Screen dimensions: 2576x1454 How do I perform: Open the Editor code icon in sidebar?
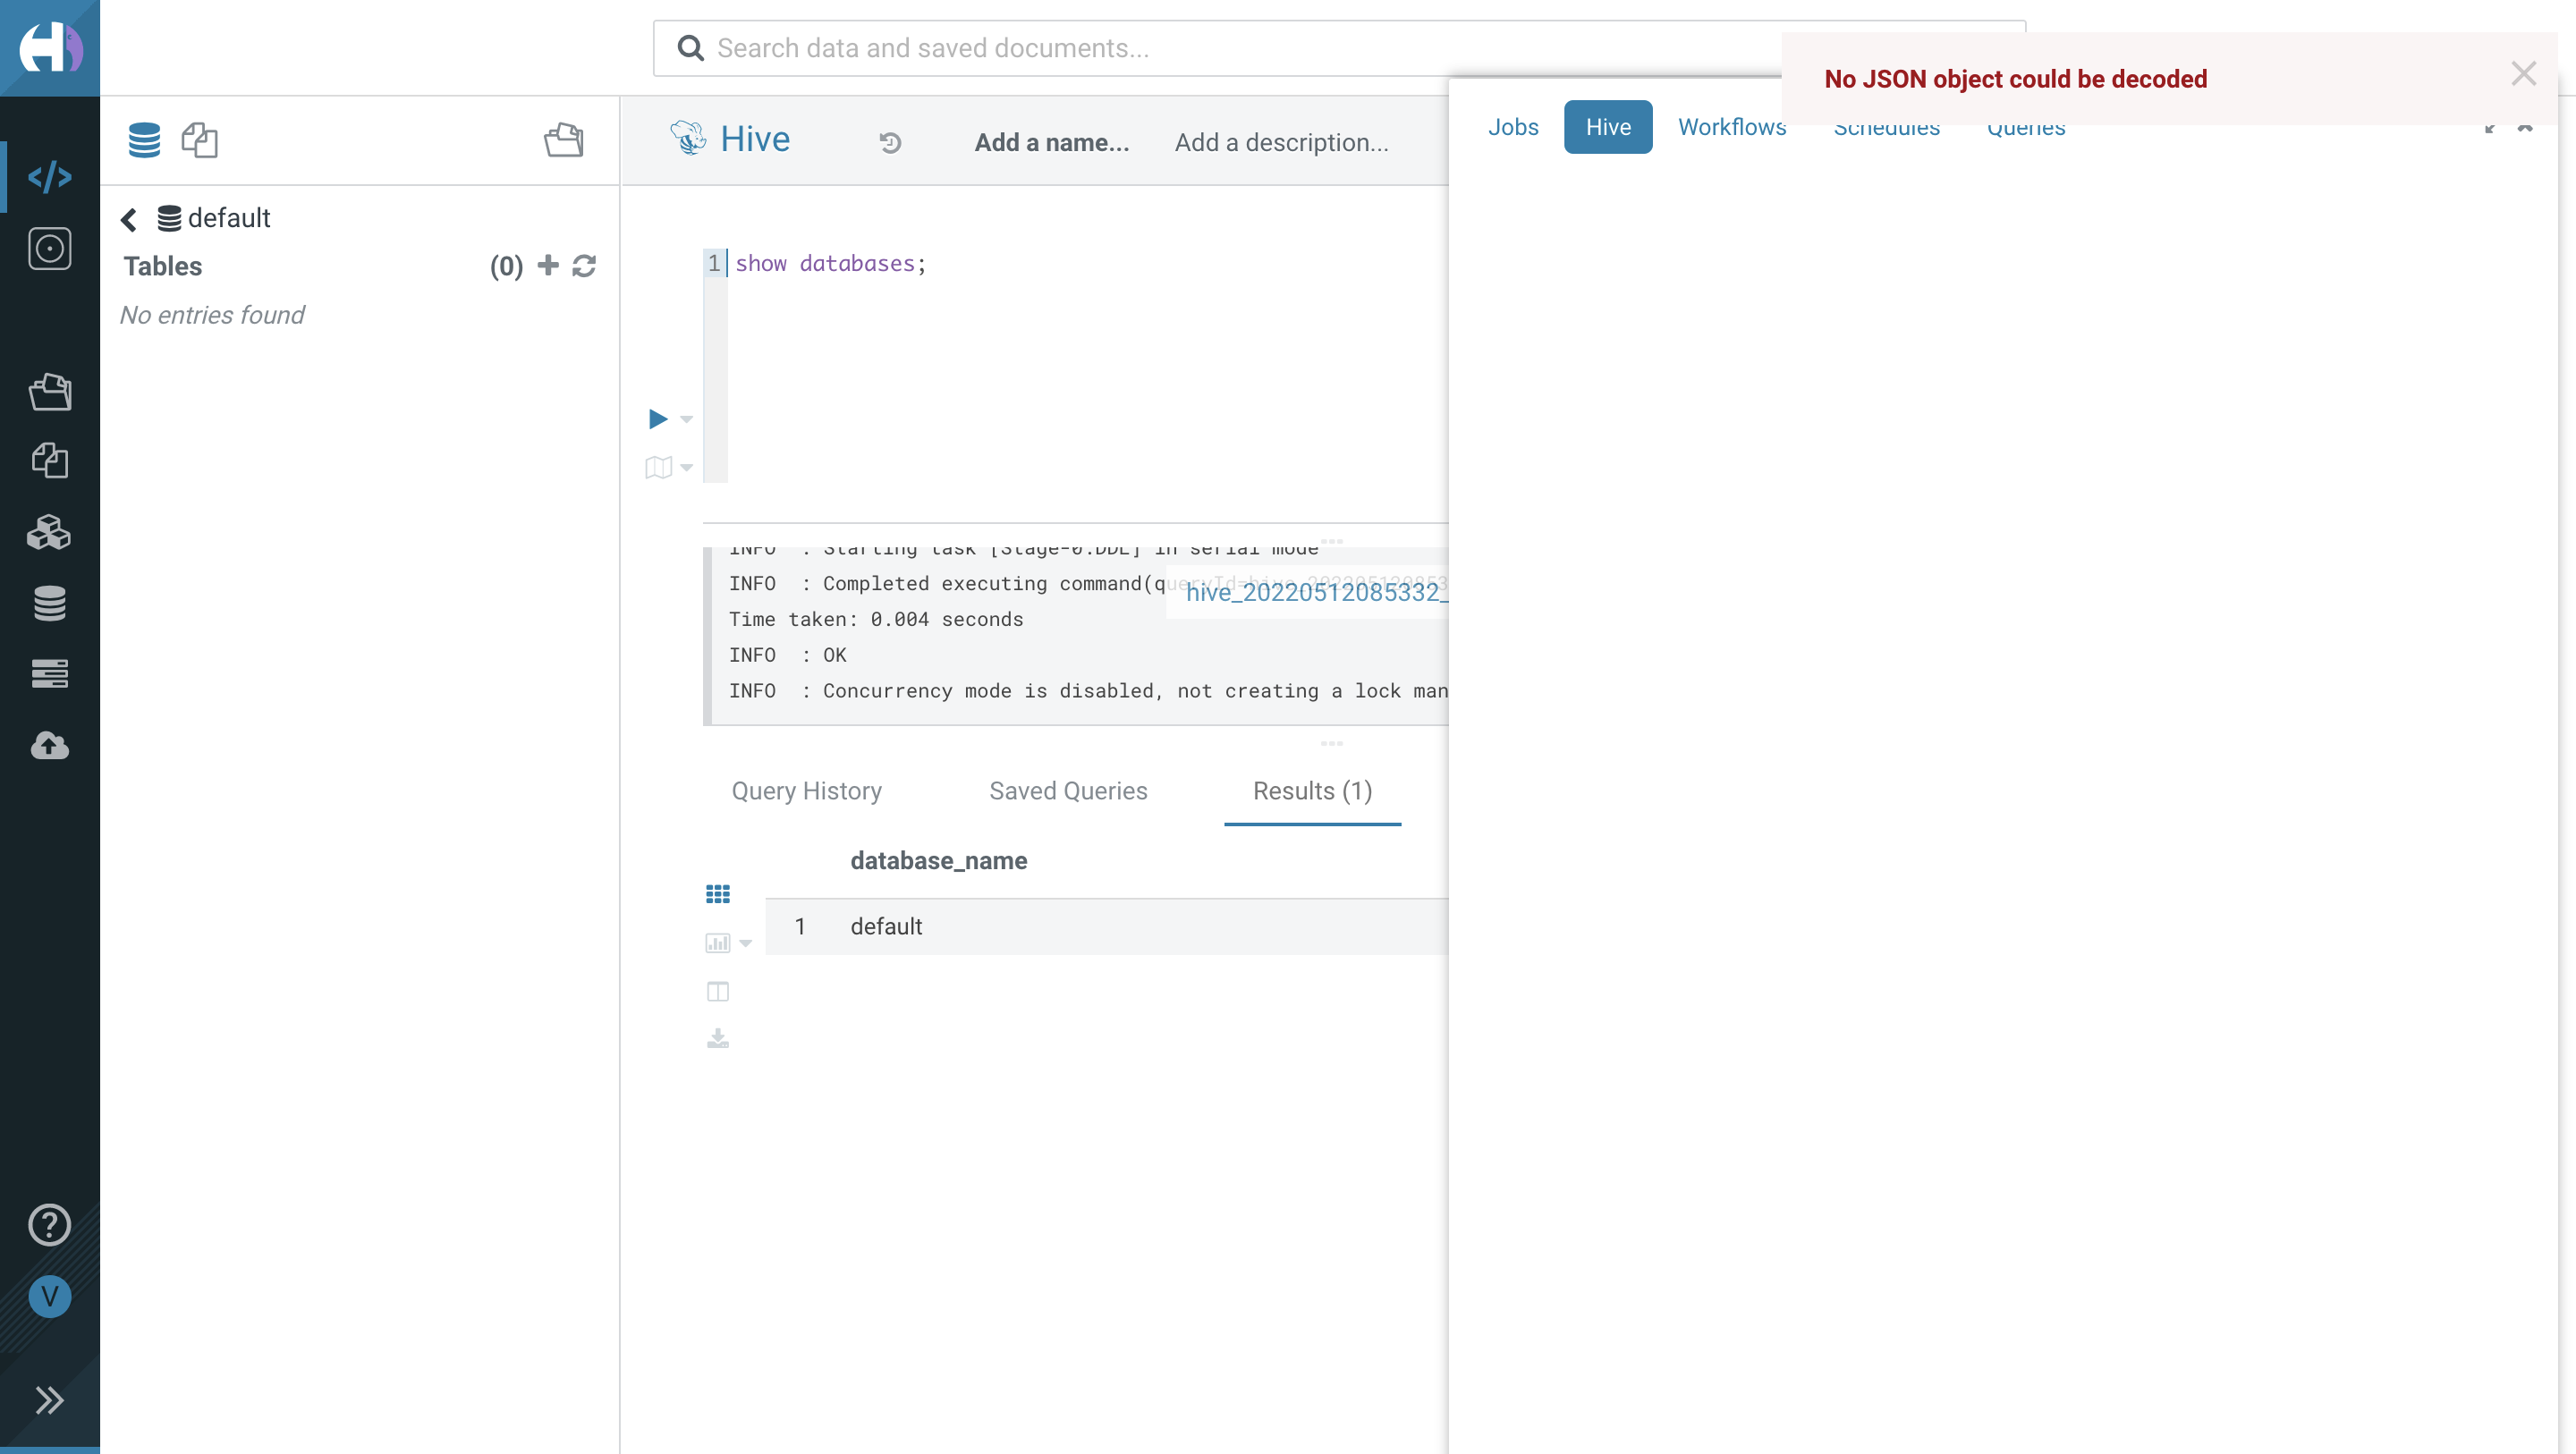click(50, 177)
